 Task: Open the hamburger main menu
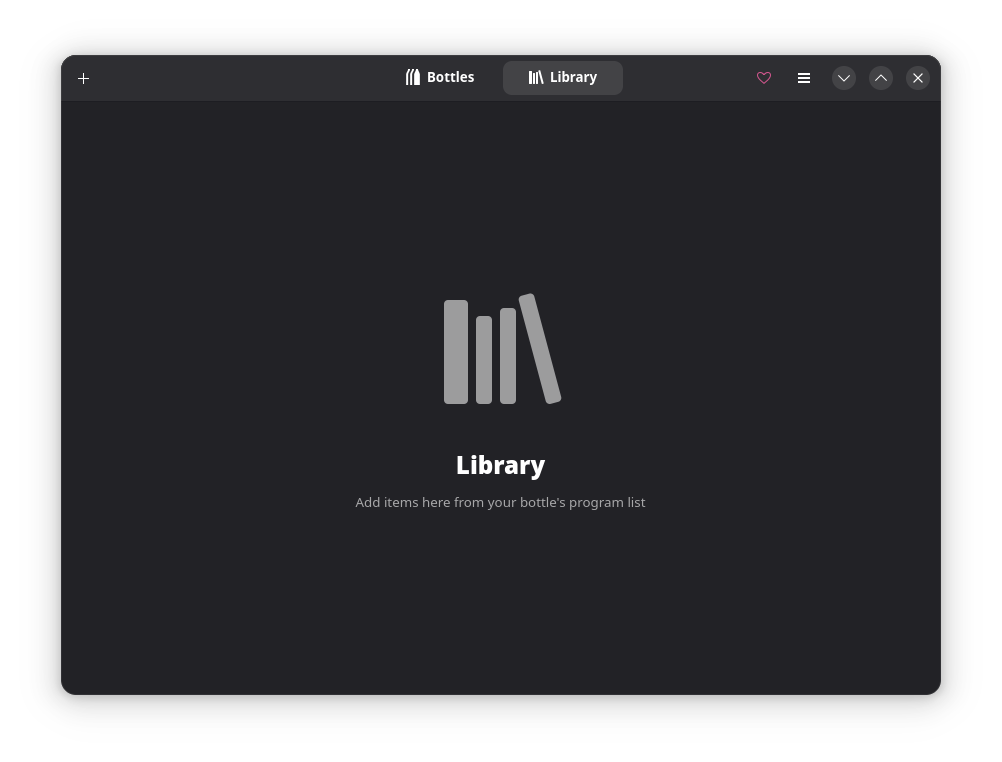[804, 78]
